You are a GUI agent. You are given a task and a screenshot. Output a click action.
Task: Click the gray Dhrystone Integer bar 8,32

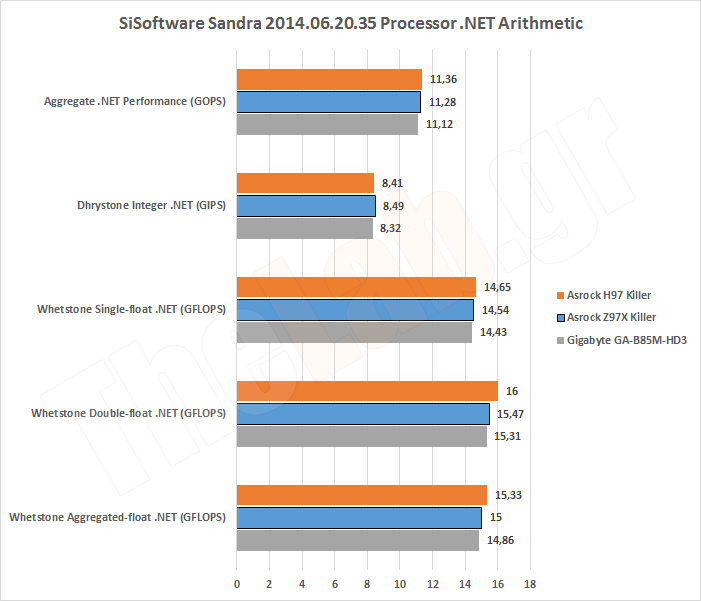tap(305, 228)
